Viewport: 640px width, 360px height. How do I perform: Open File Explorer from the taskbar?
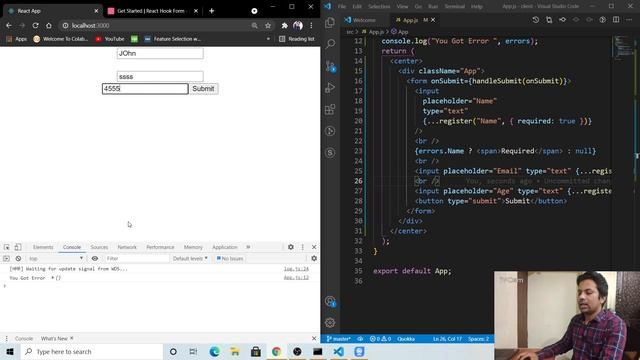pos(235,351)
